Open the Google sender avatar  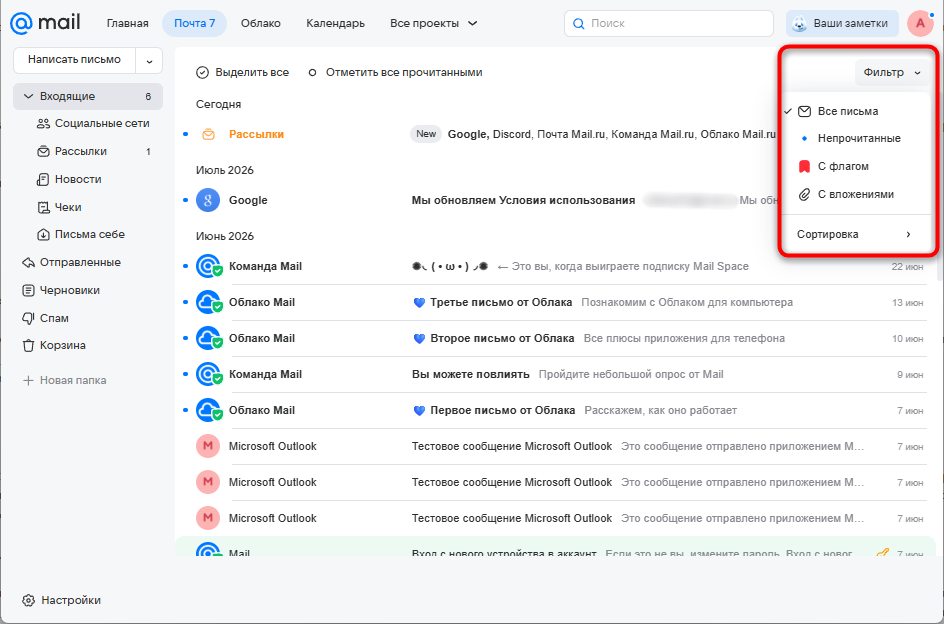click(x=208, y=200)
